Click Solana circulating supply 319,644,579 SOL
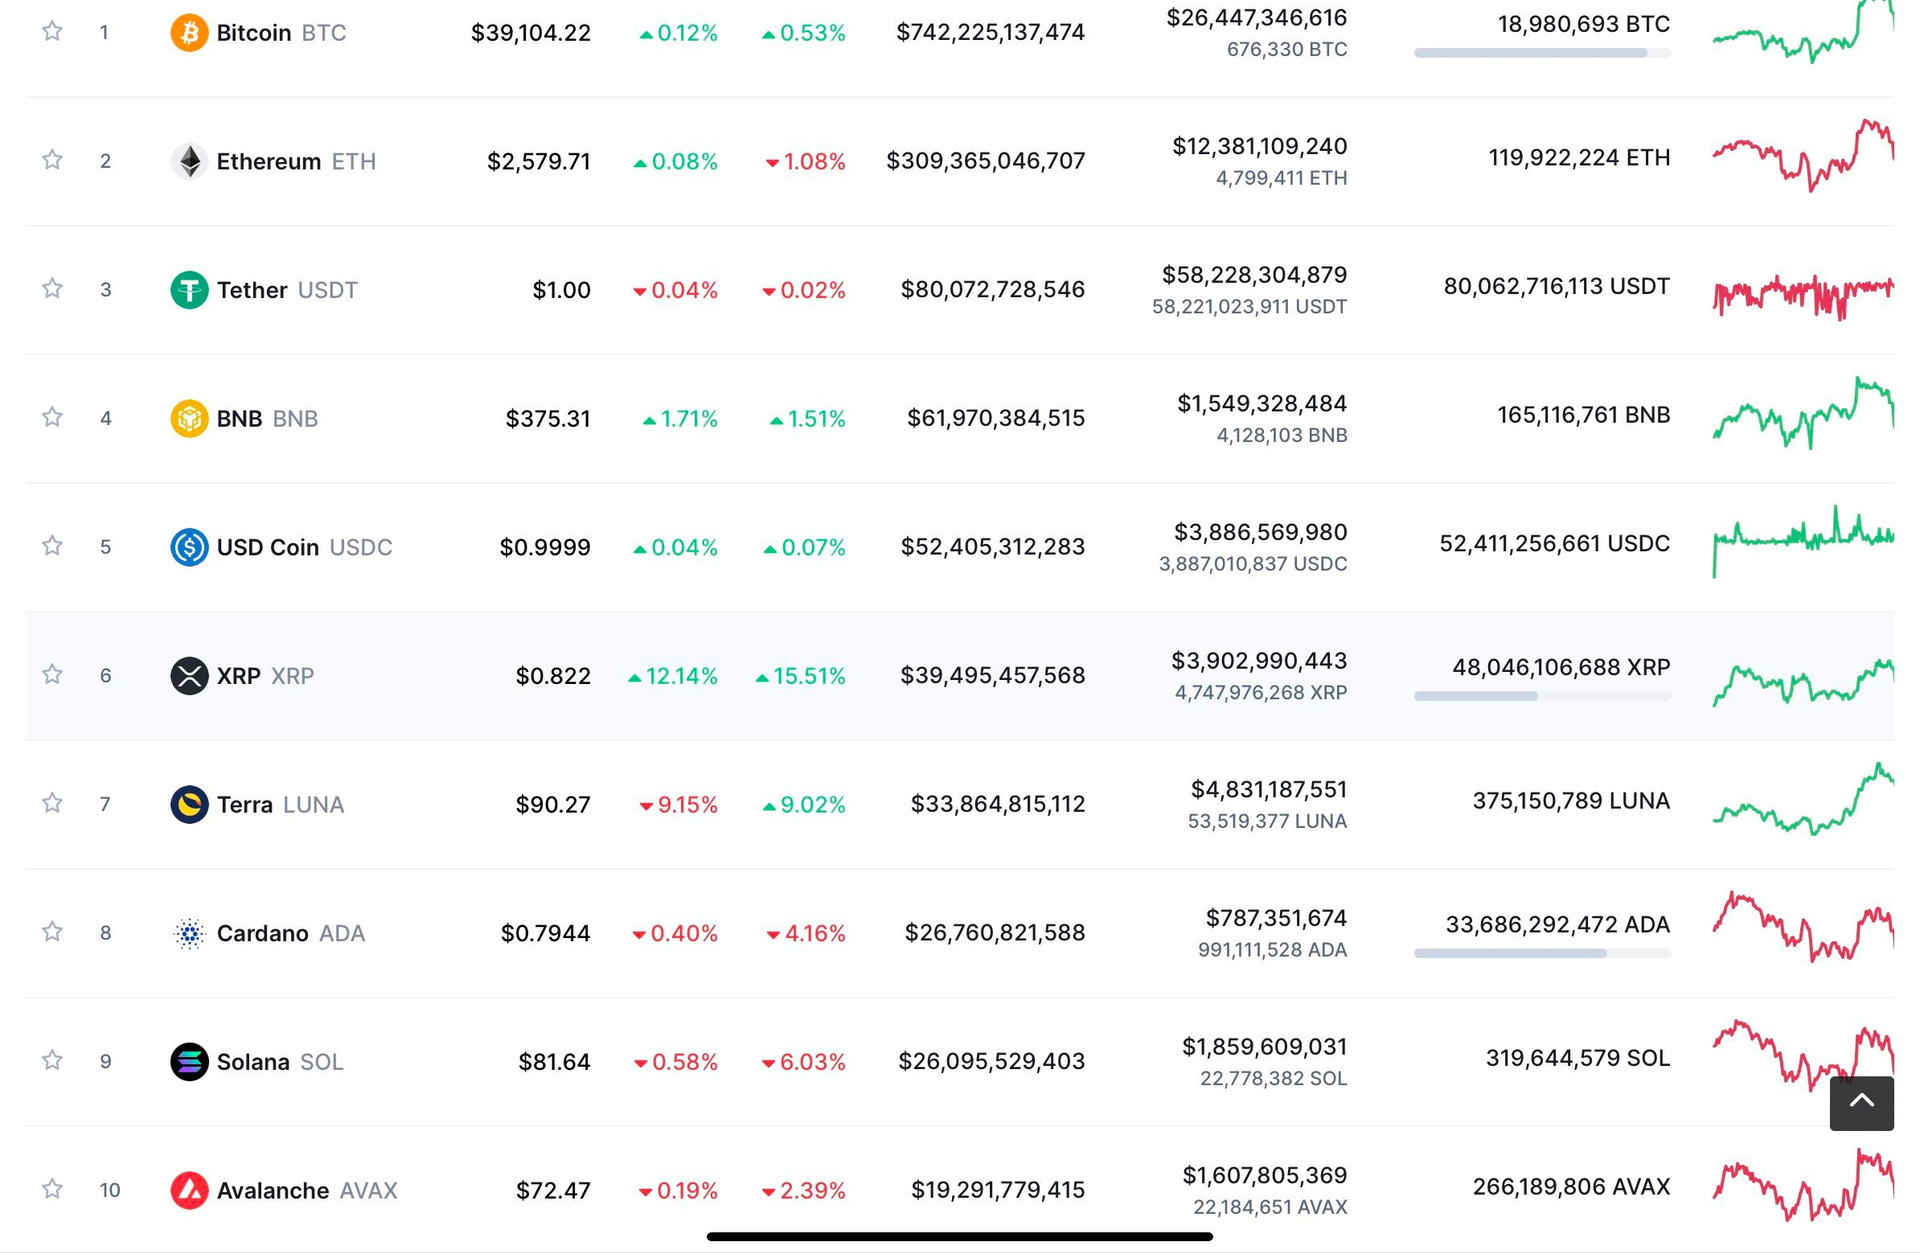This screenshot has width=1920, height=1253. [1578, 1058]
